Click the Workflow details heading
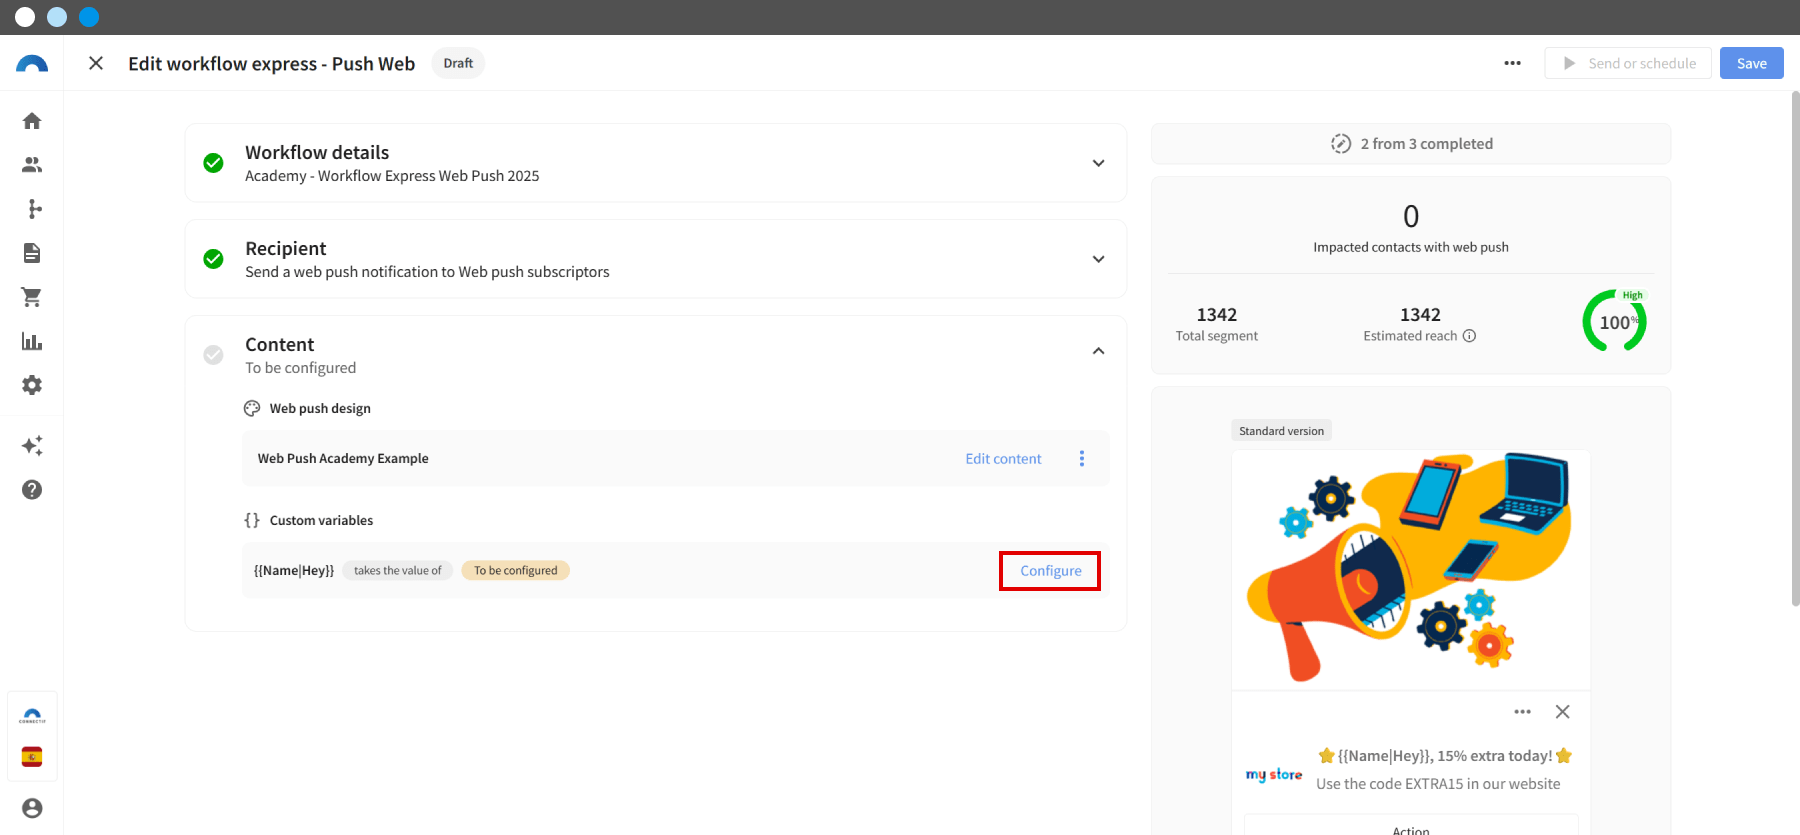1800x835 pixels. pyautogui.click(x=317, y=152)
